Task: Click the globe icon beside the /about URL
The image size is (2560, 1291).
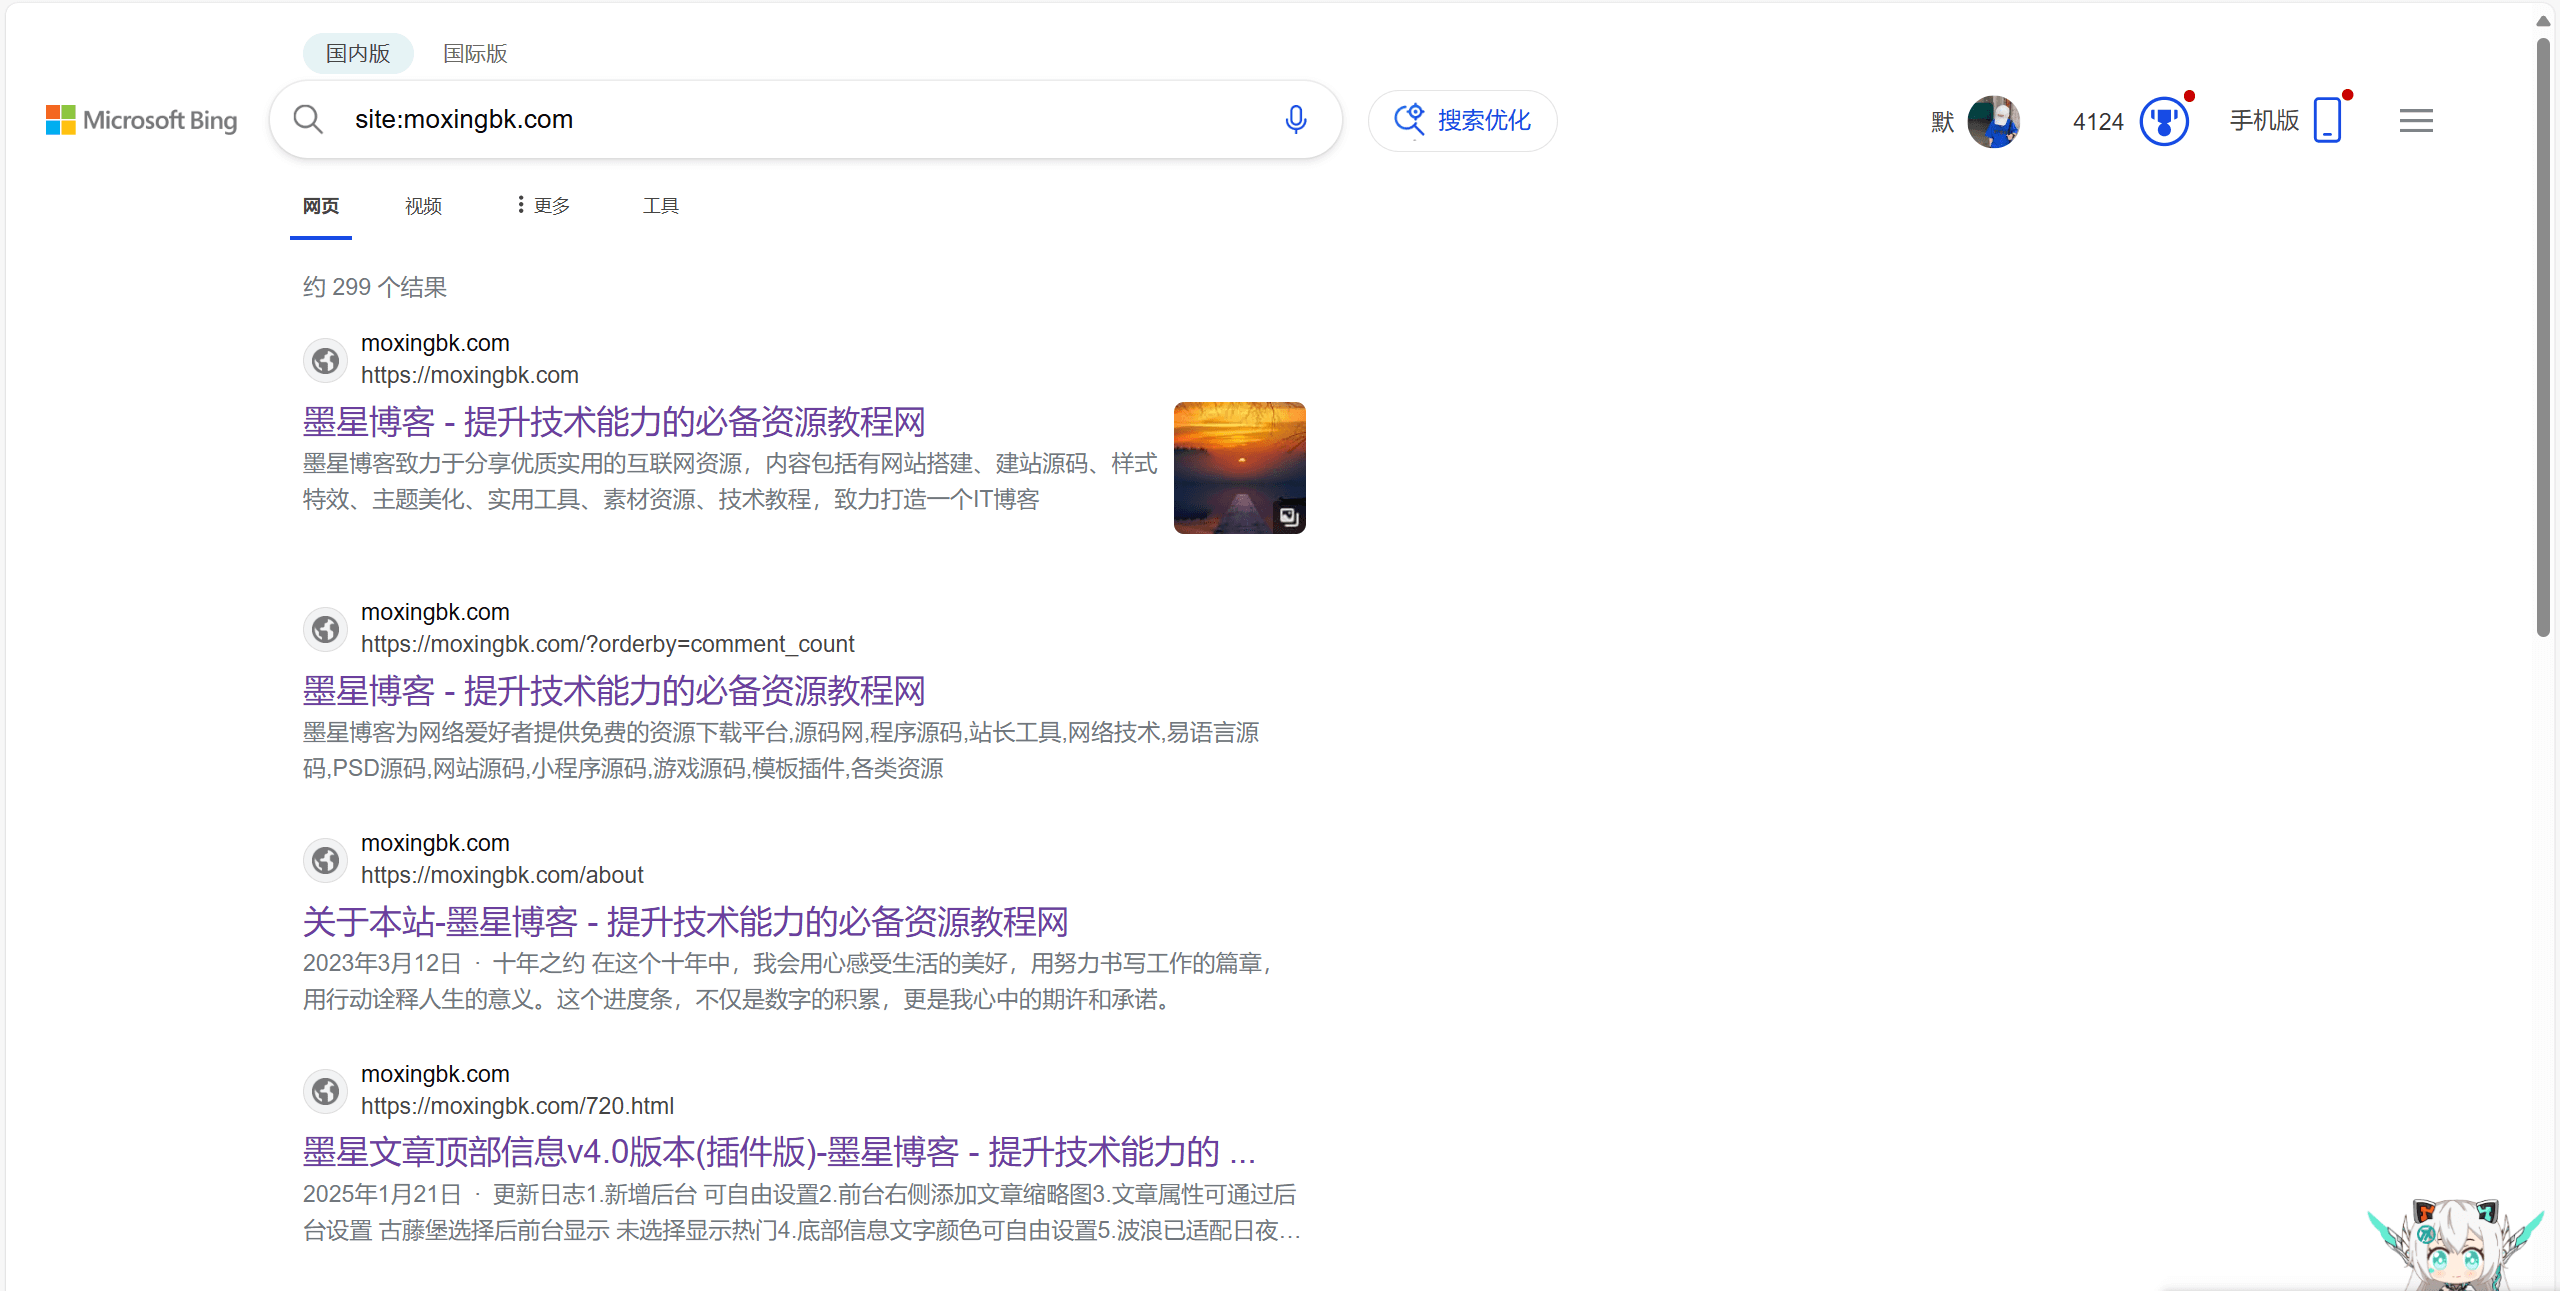Action: pos(325,860)
